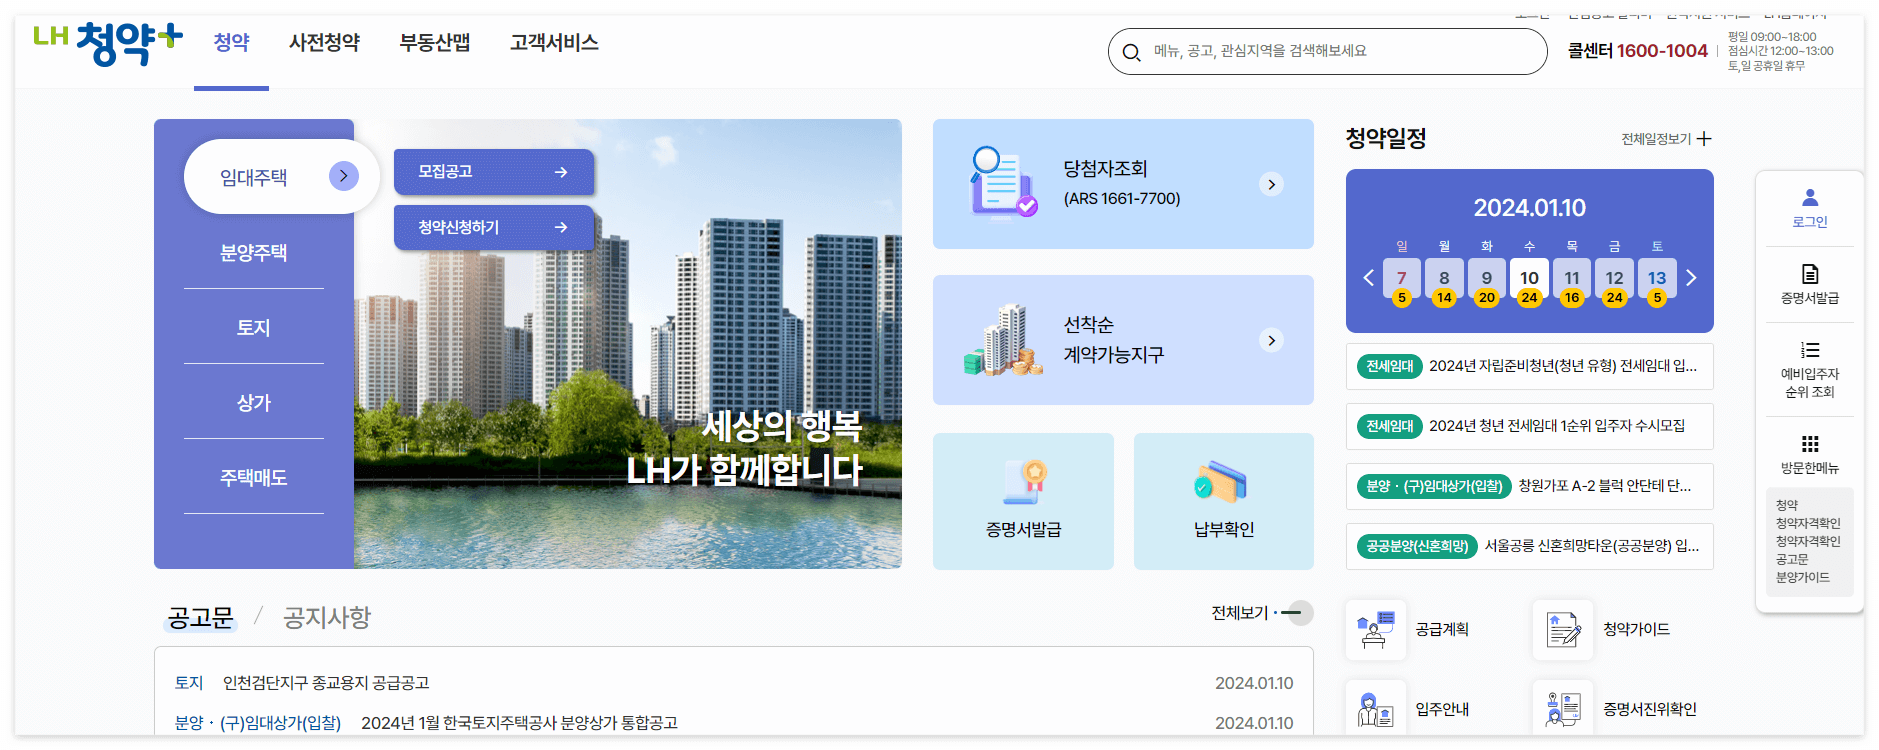This screenshot has width=1879, height=750.
Task: Select the 청약 top menu
Action: (x=231, y=43)
